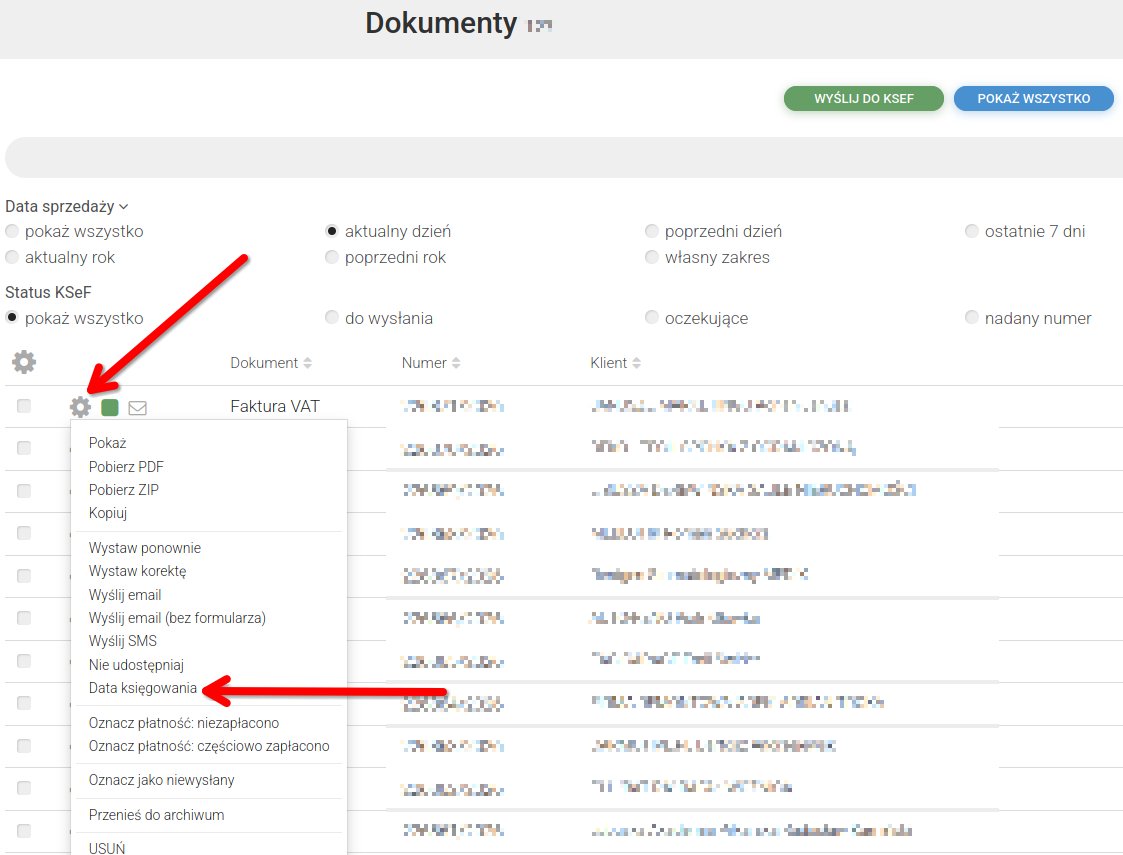Choose 'Oznacz jako niewysłany'

coord(162,780)
